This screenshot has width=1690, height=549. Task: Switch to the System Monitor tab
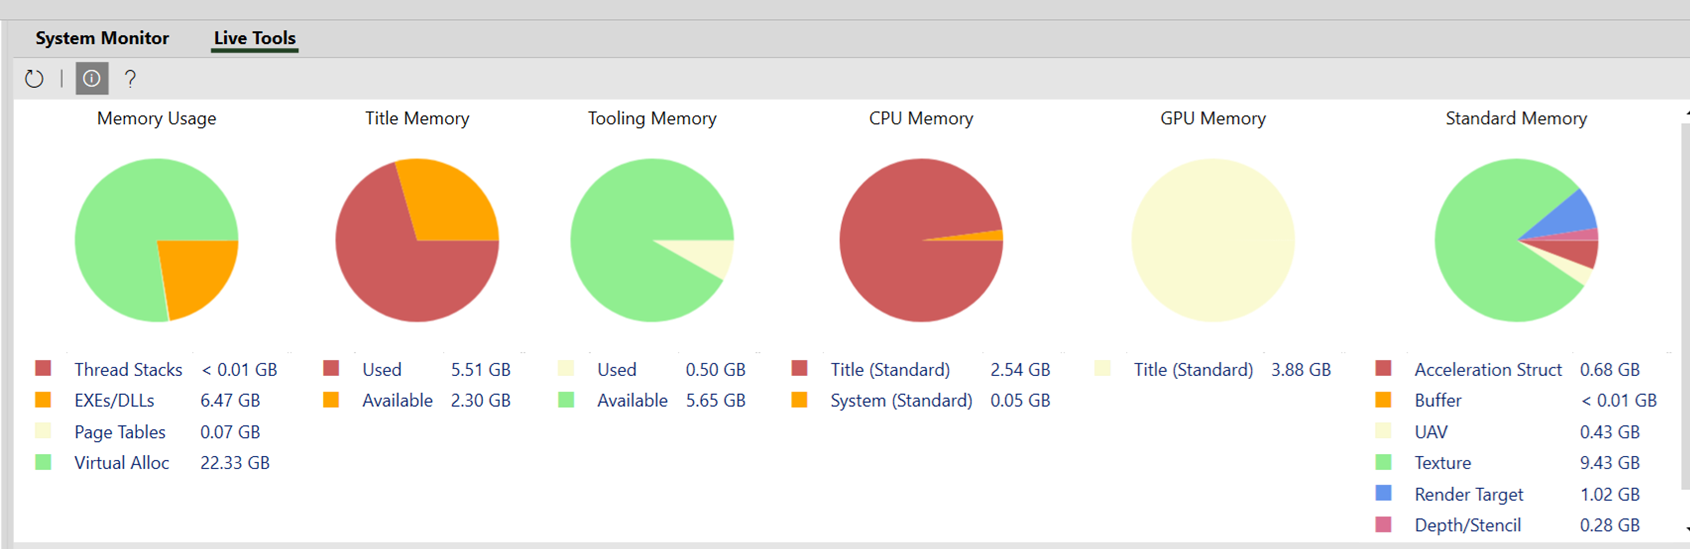[102, 38]
